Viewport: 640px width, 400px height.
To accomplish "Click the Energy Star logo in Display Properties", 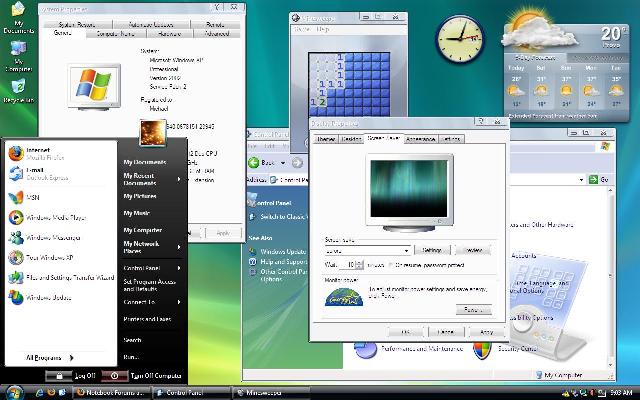I will pyautogui.click(x=344, y=297).
